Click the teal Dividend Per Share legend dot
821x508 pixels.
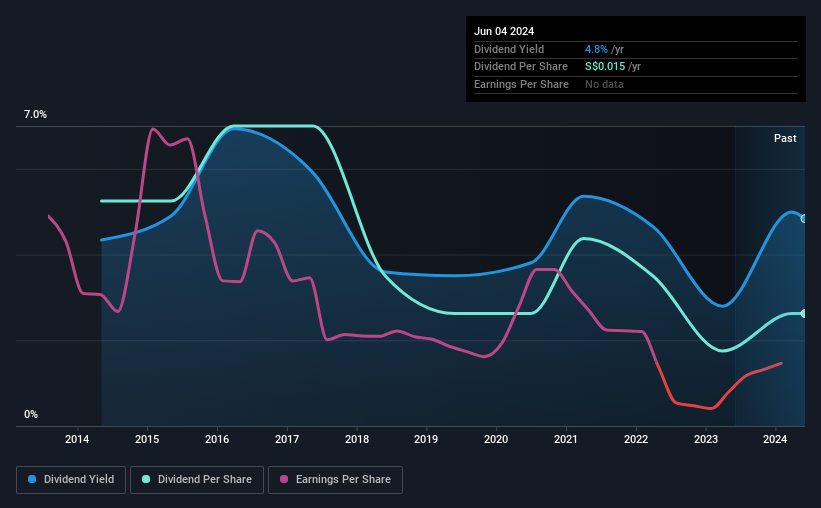point(146,479)
